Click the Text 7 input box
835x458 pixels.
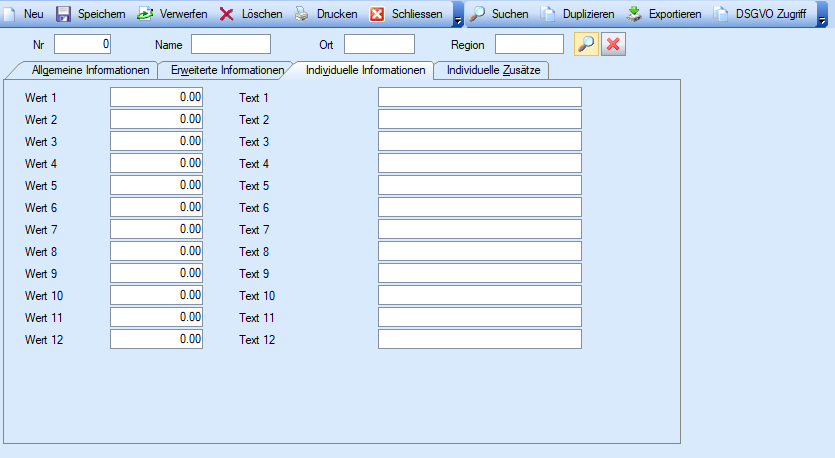pyautogui.click(x=480, y=230)
